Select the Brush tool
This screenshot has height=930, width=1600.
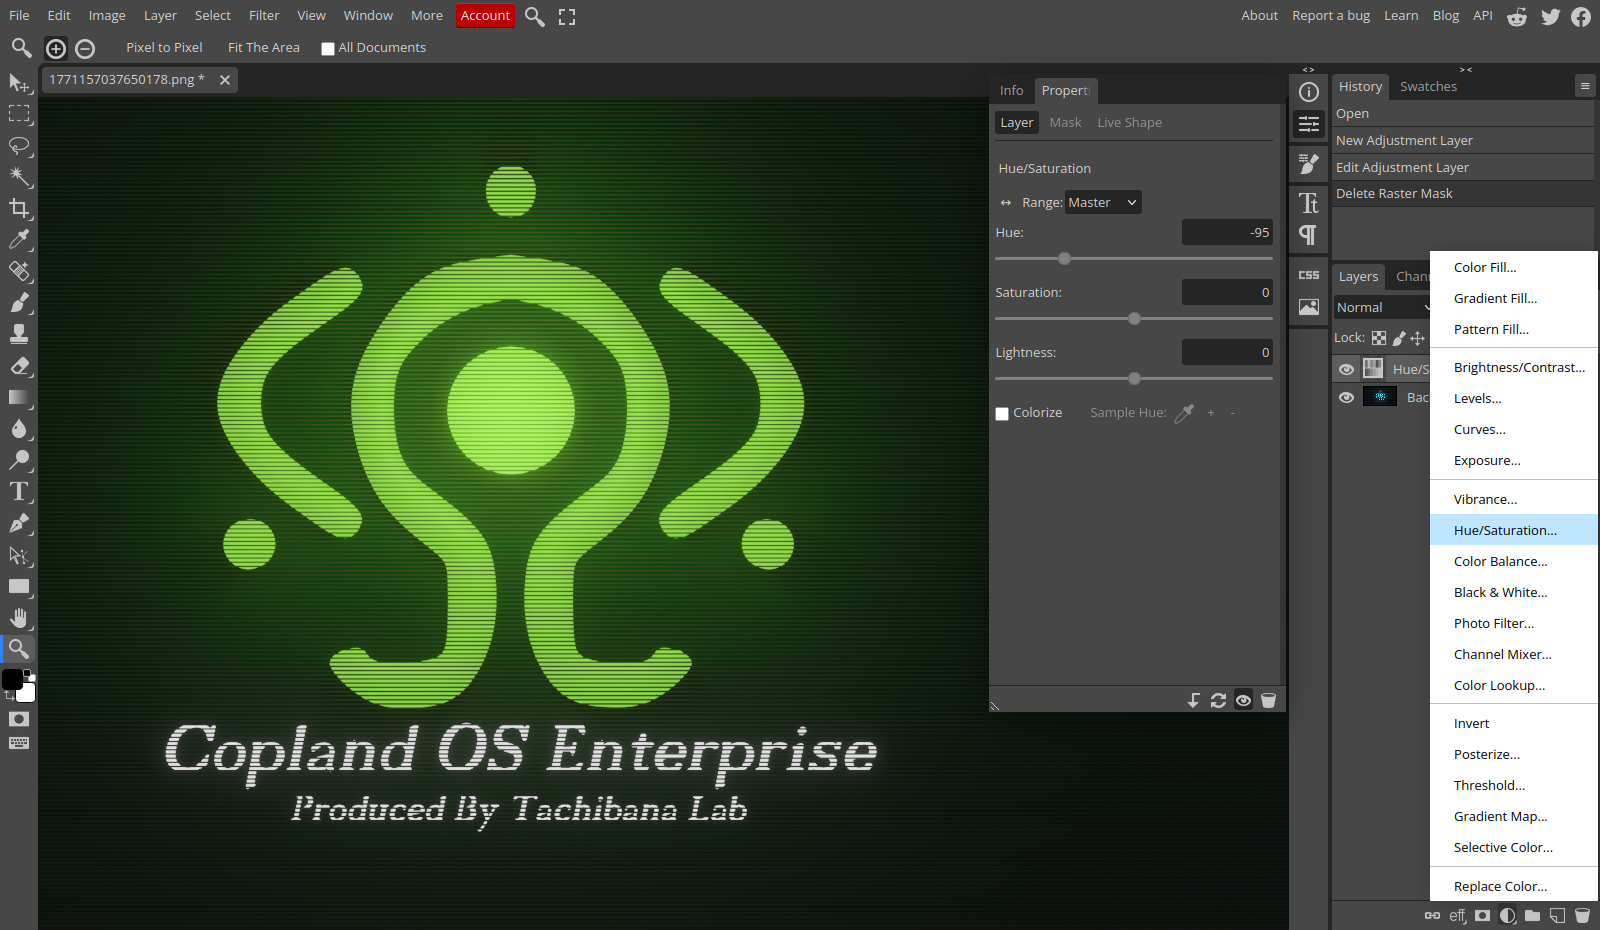19,303
